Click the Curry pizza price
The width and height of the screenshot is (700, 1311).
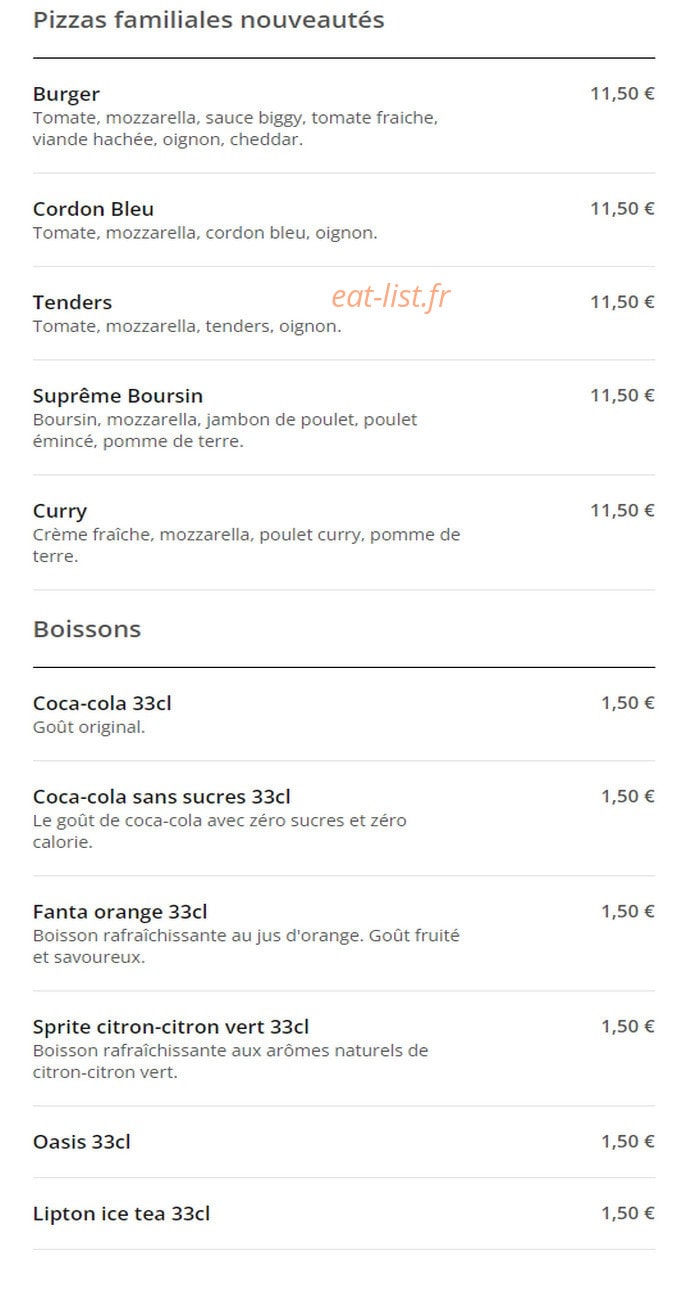click(622, 510)
